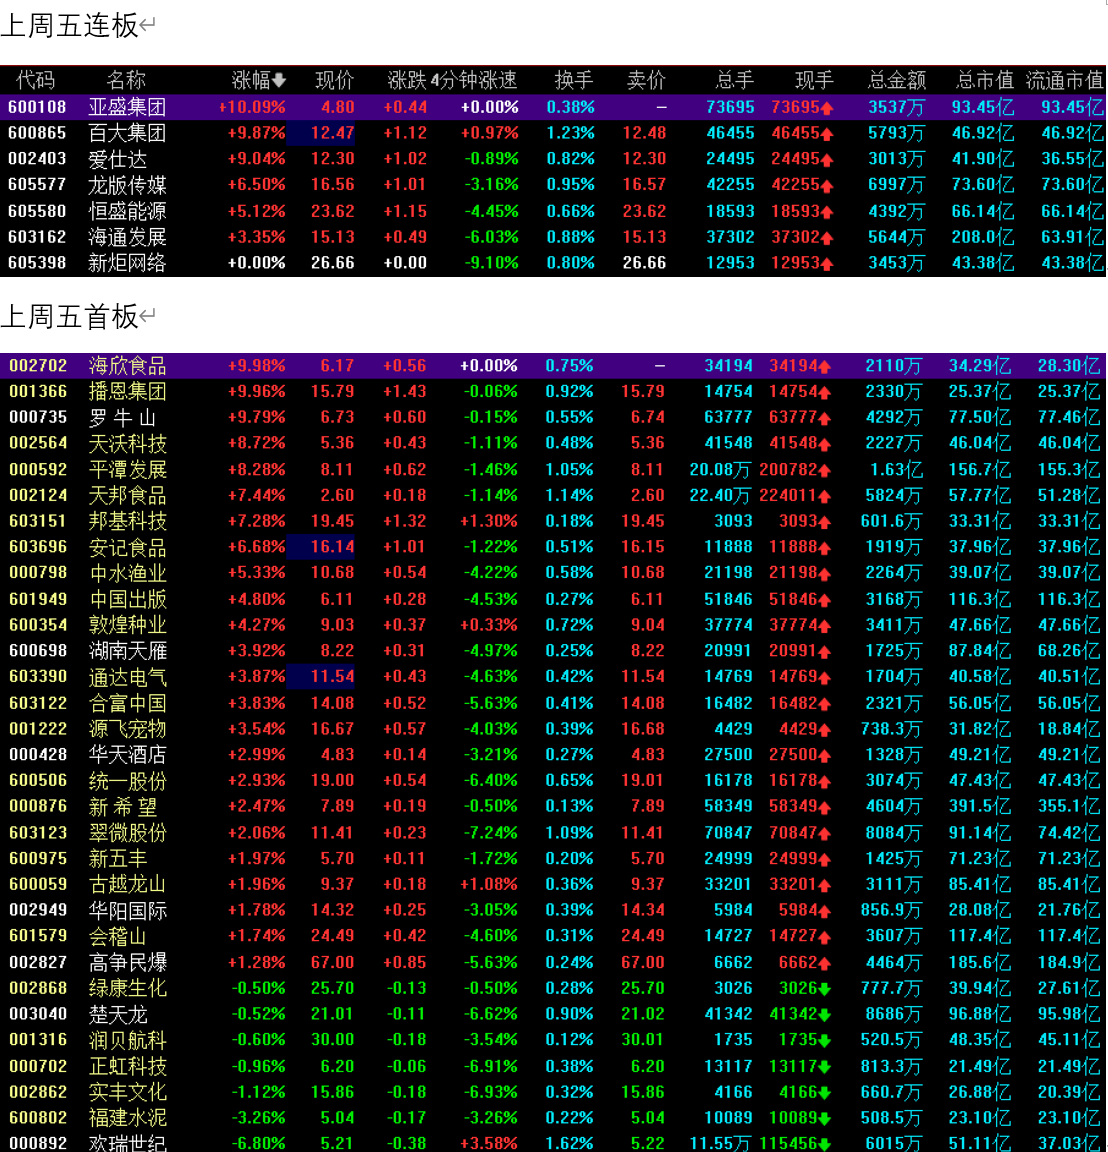Image resolution: width=1108 pixels, height=1152 pixels.
Task: Select stock name 罗牛山
Action: pyautogui.click(x=122, y=418)
